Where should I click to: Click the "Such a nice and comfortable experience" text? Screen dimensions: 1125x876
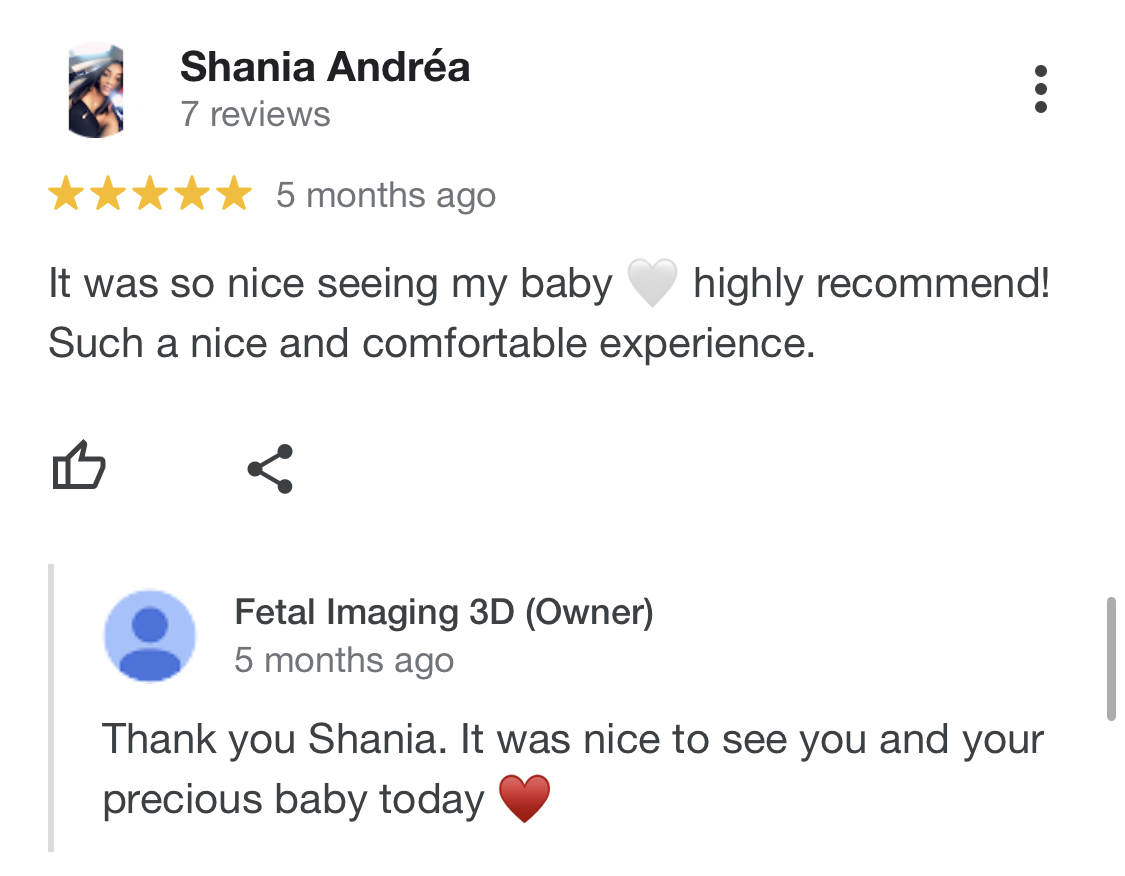(x=431, y=344)
